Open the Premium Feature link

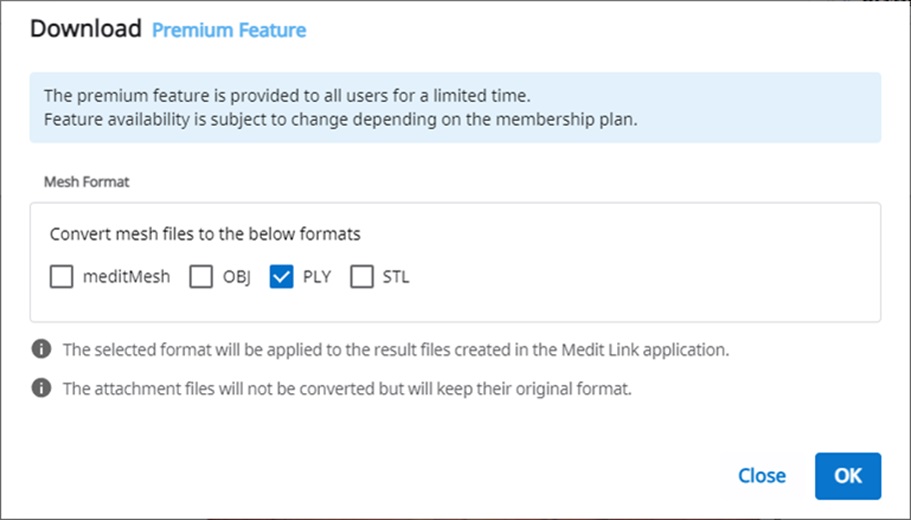(229, 30)
